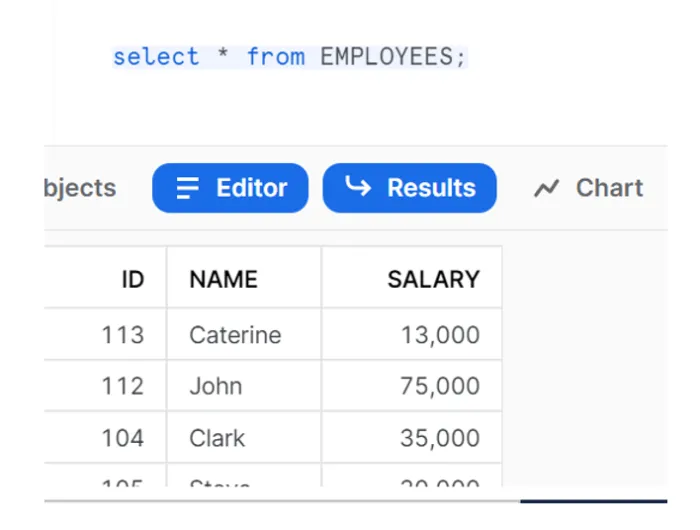The height and width of the screenshot is (530, 700).
Task: Click the cell with ID 112
Action: [x=122, y=386]
